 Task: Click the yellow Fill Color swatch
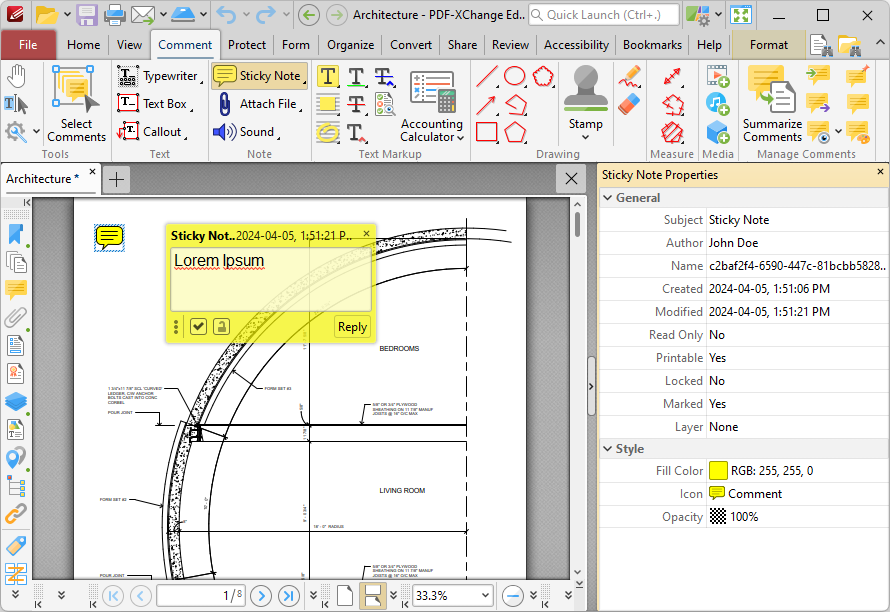pyautogui.click(x=718, y=471)
